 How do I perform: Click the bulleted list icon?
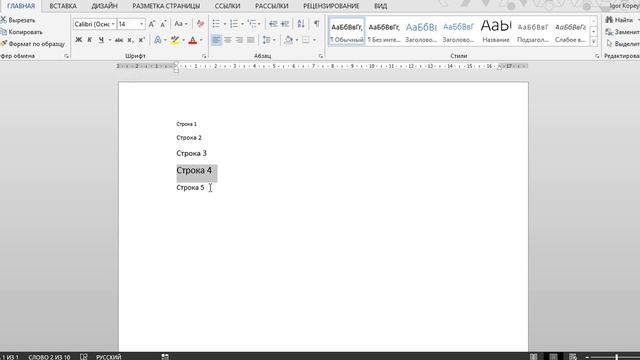tap(216, 24)
